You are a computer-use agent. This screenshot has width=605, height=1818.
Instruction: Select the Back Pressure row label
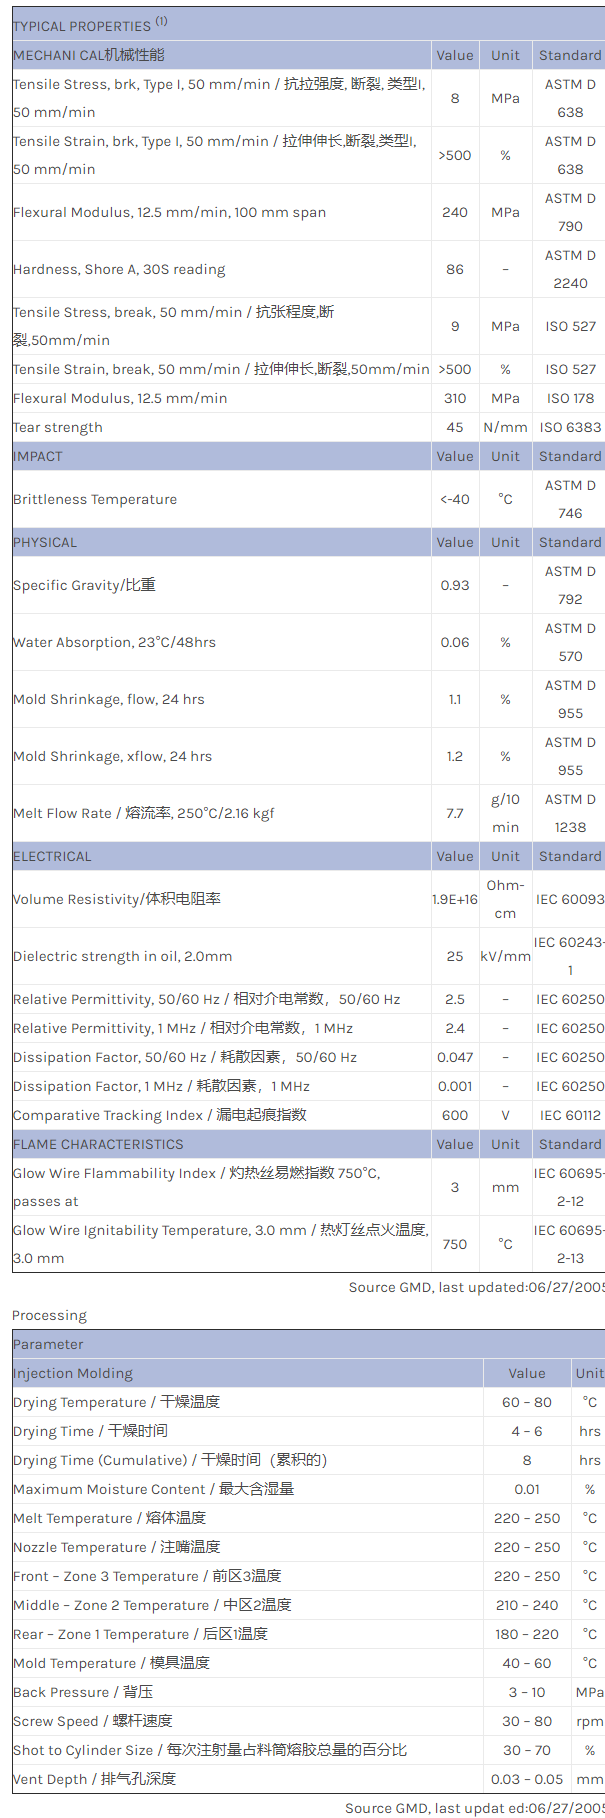click(83, 1692)
